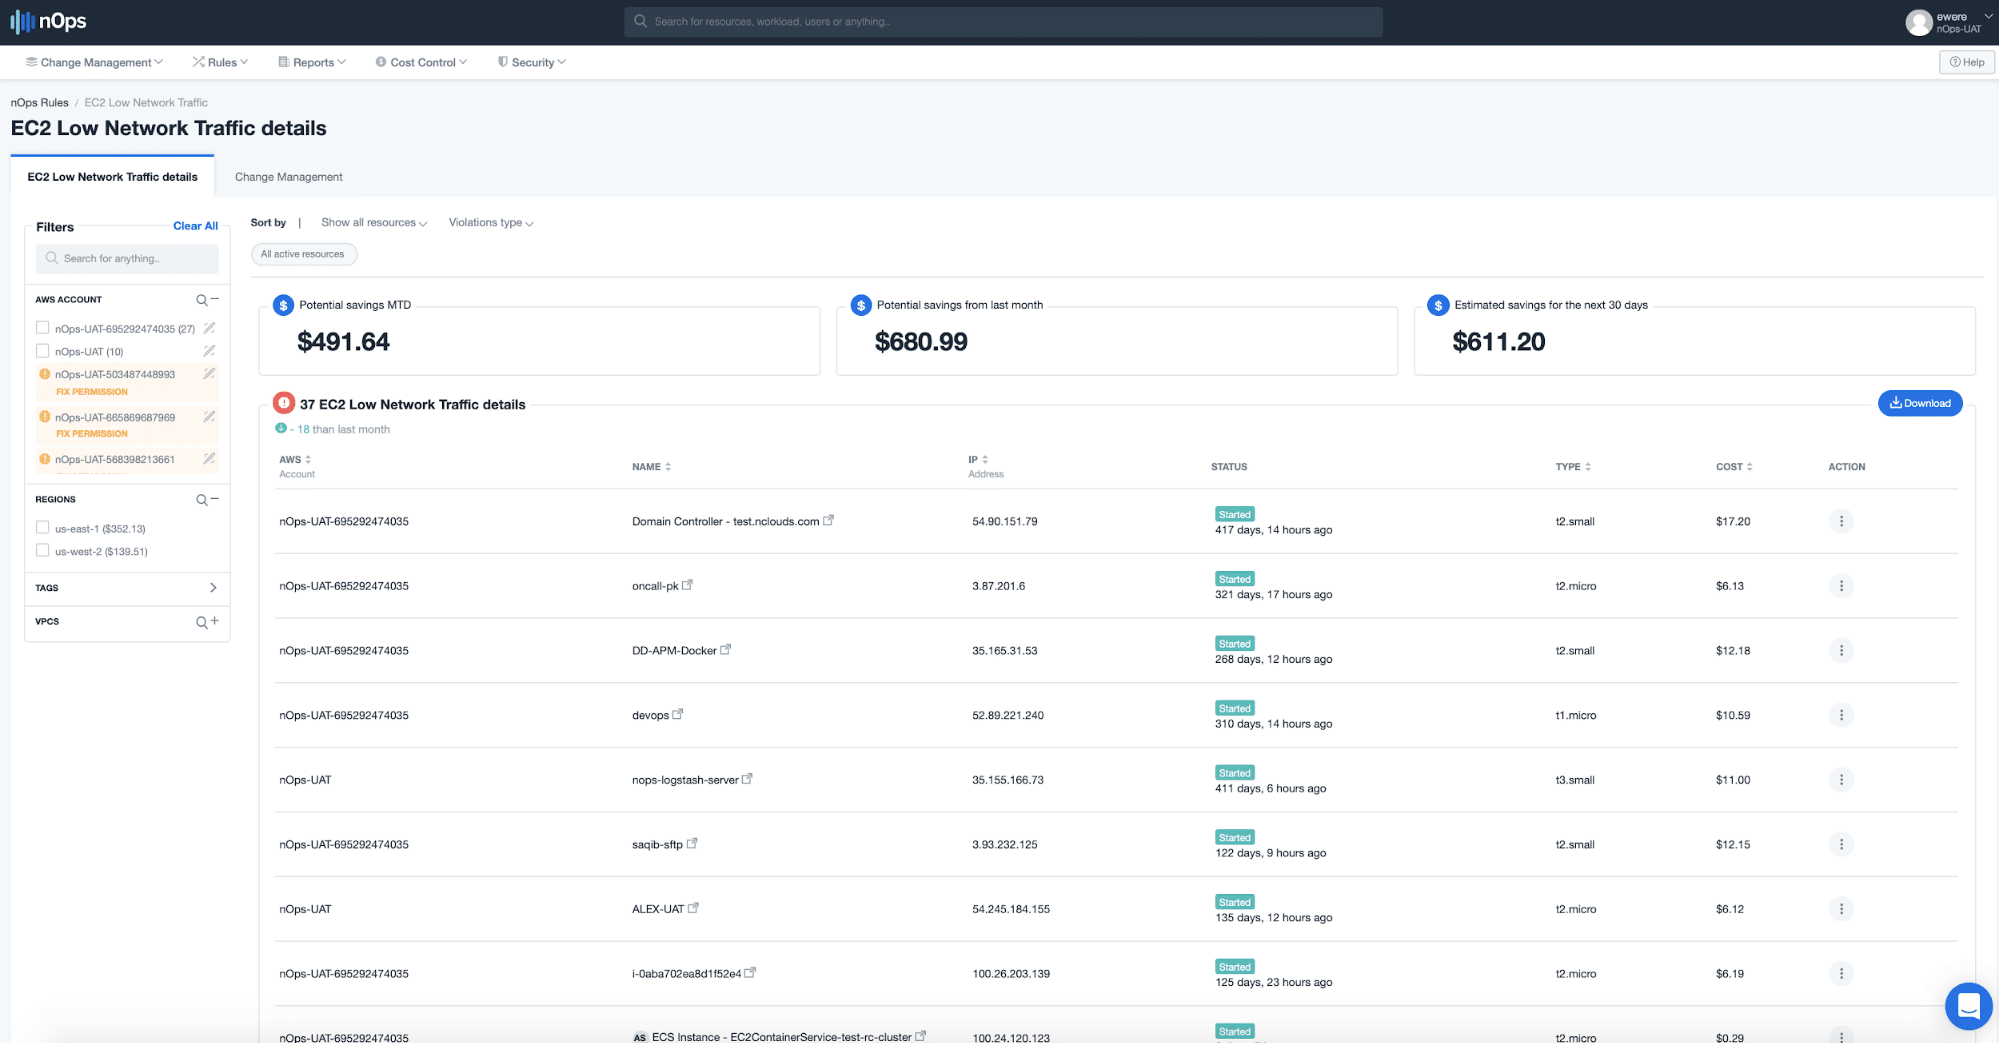Remove All active resources filter chip

click(303, 254)
